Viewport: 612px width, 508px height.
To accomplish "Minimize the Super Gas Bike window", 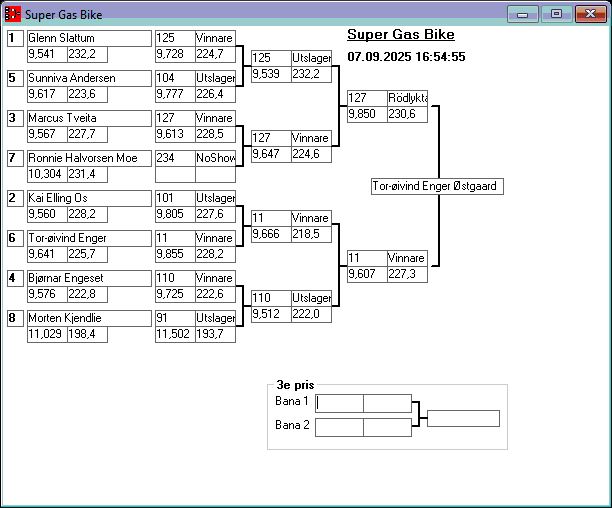I will 523,14.
